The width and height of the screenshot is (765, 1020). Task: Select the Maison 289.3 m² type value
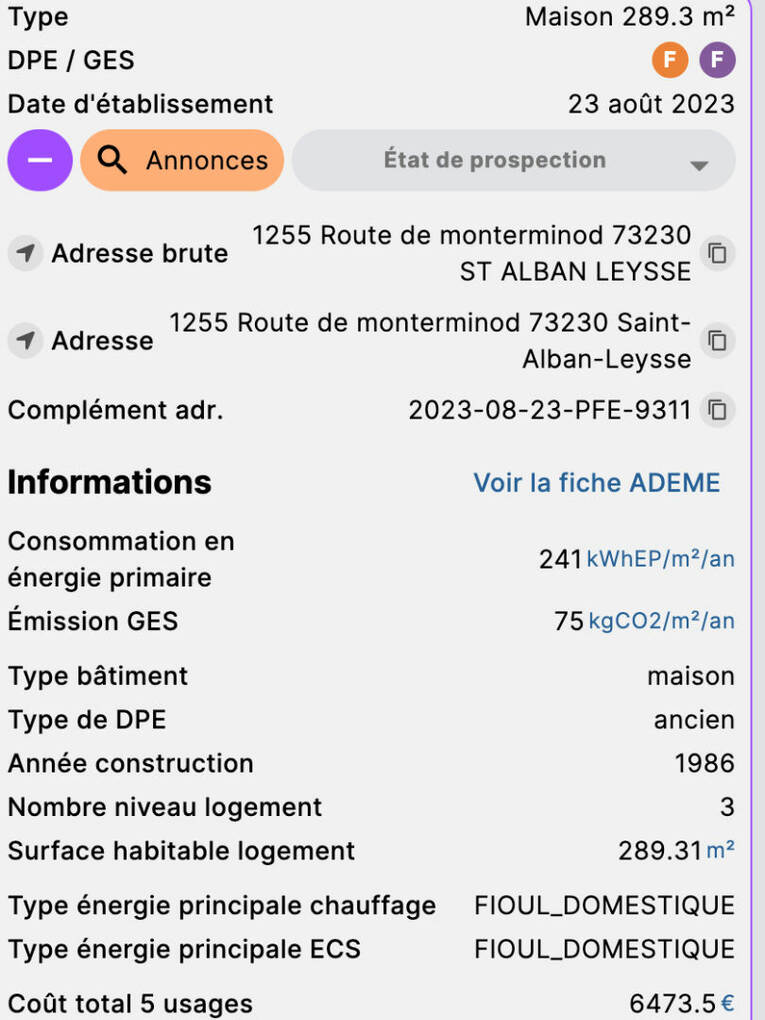pos(629,16)
